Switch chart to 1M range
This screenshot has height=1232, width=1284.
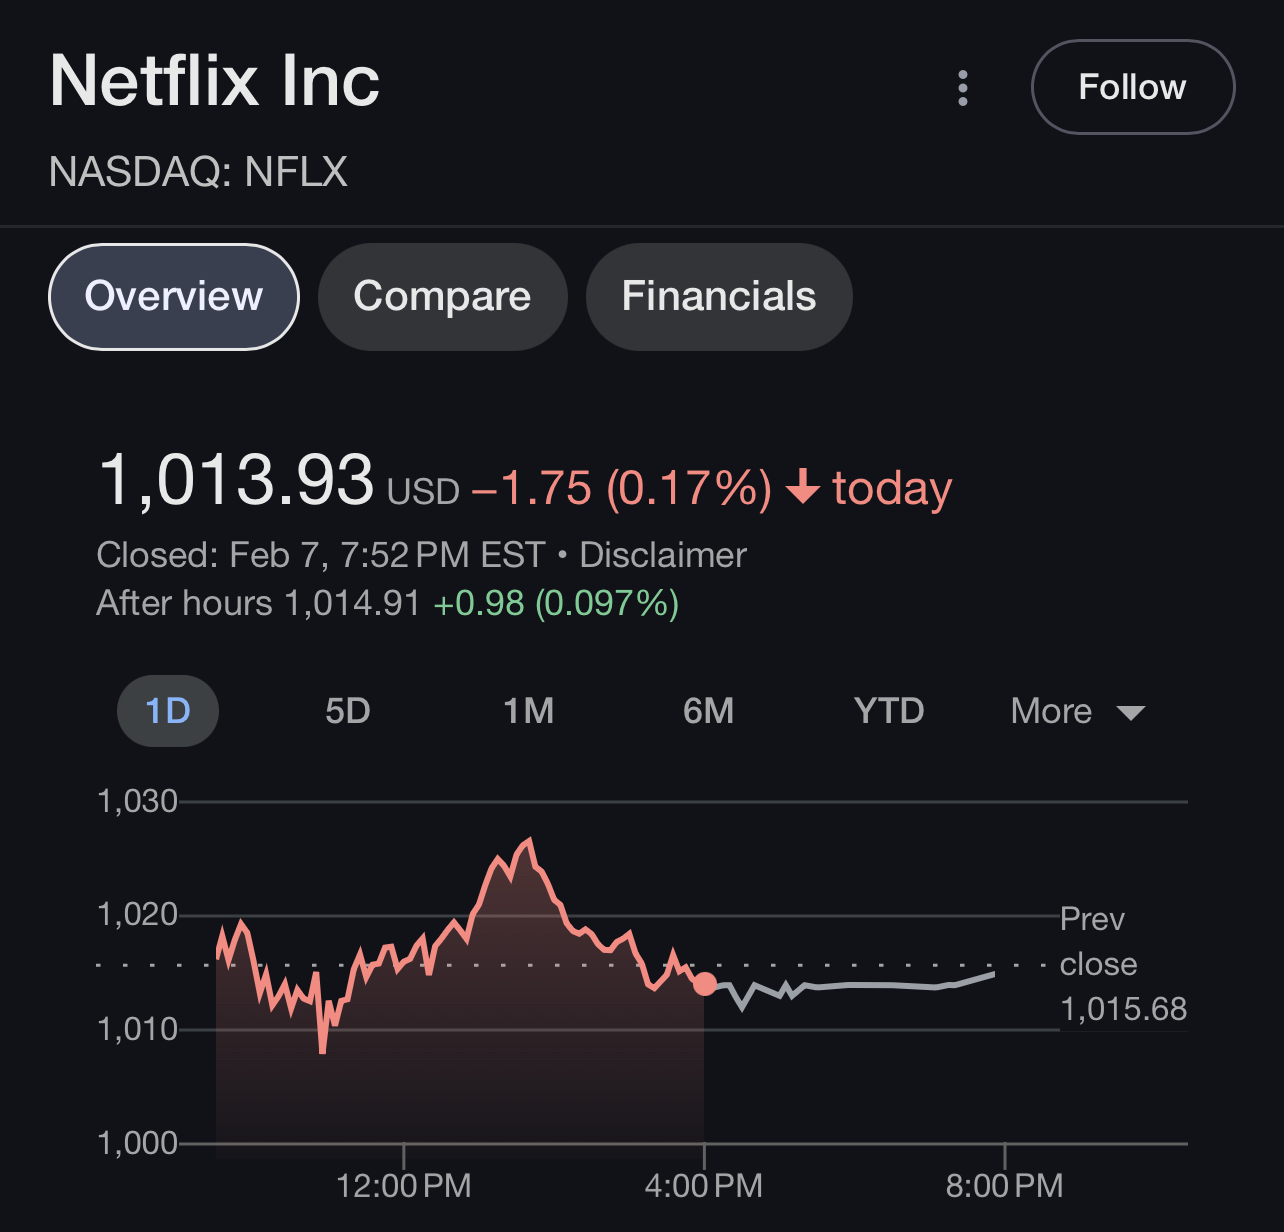point(528,711)
